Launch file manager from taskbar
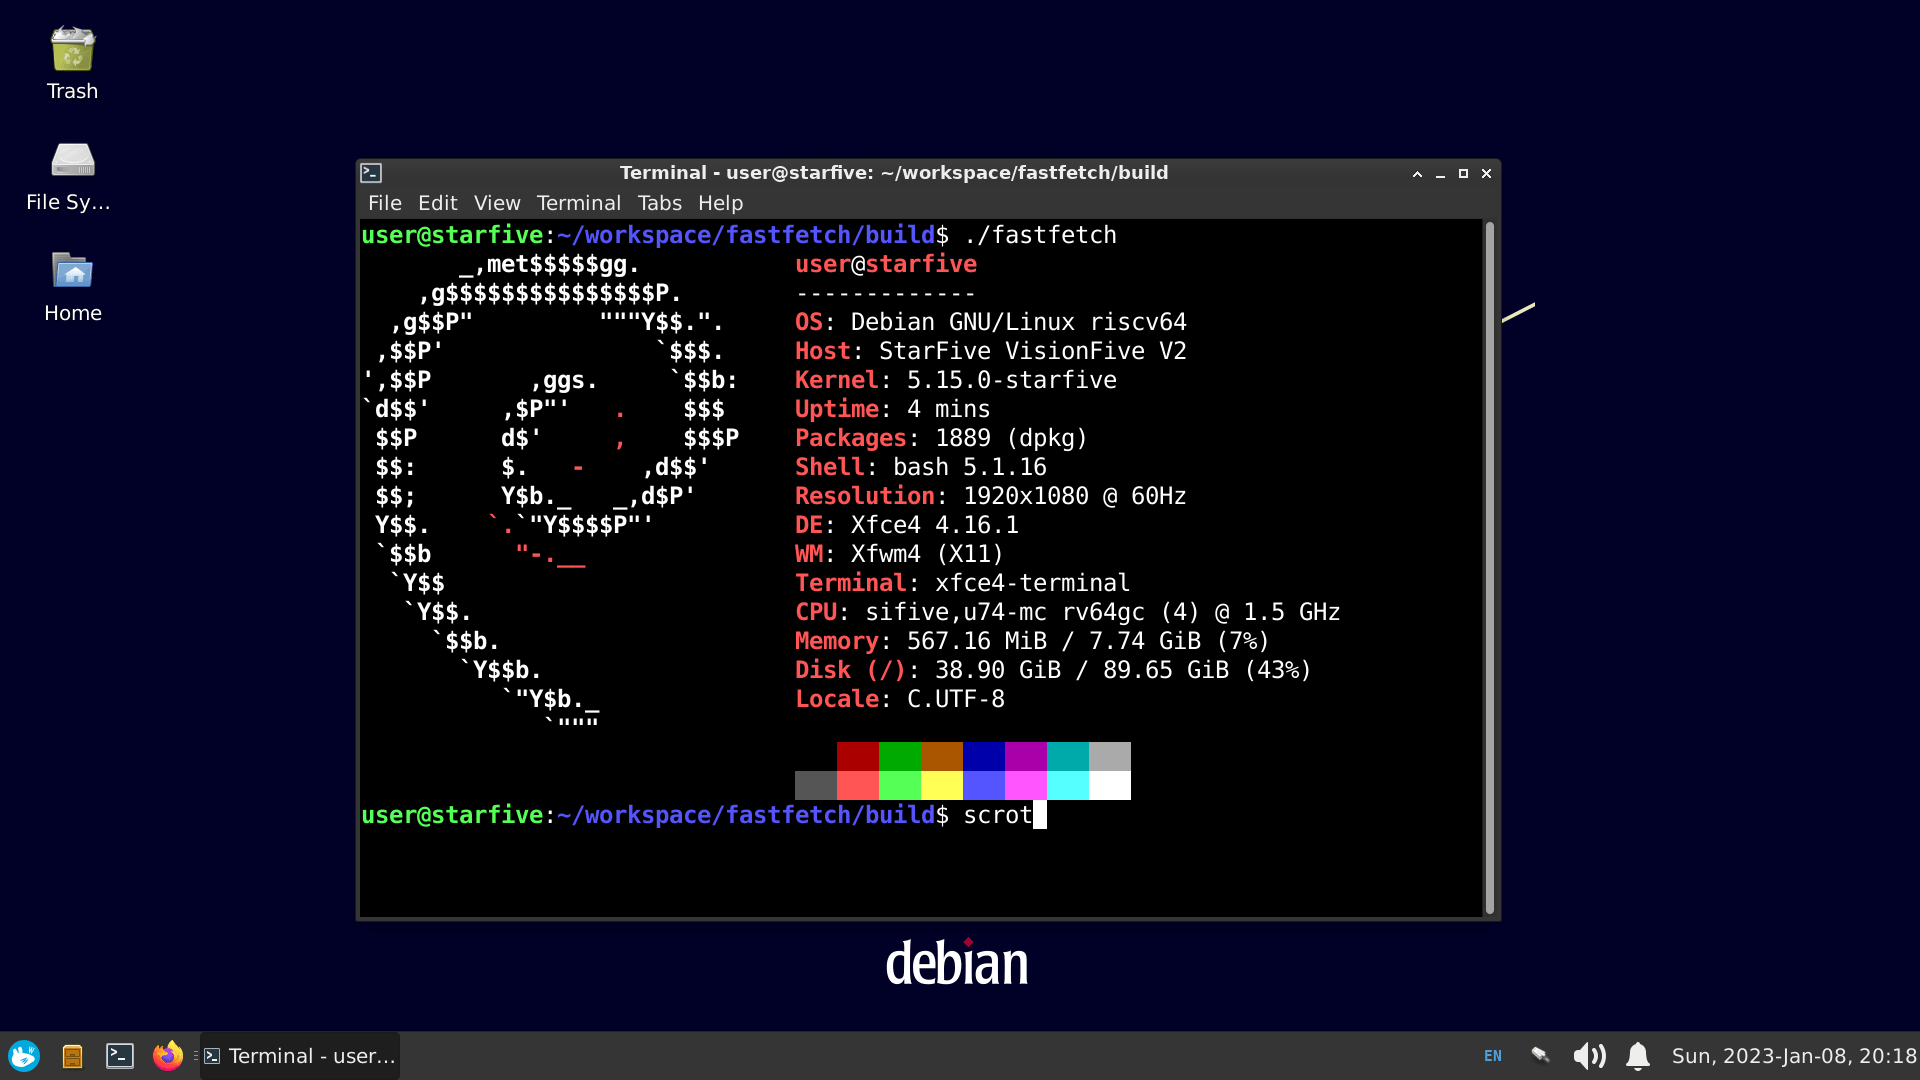This screenshot has width=1920, height=1080. 72,1056
